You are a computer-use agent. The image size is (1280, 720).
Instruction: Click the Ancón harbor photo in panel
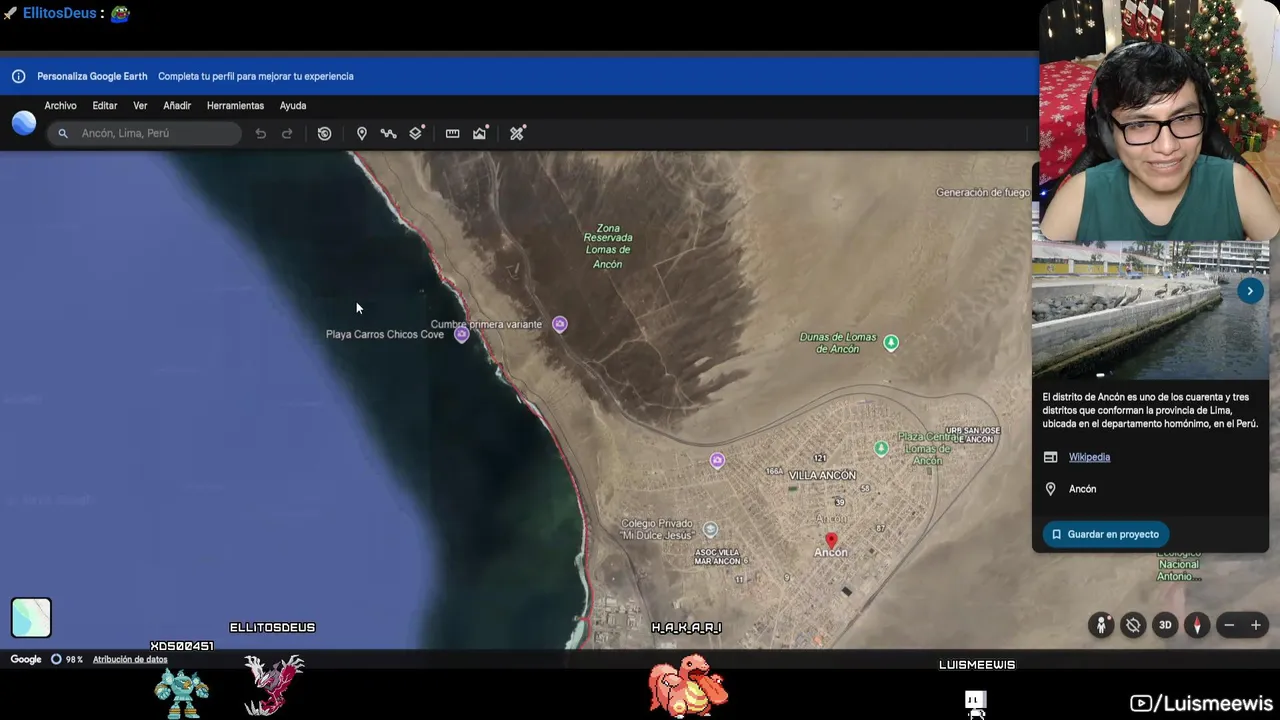tap(1150, 311)
